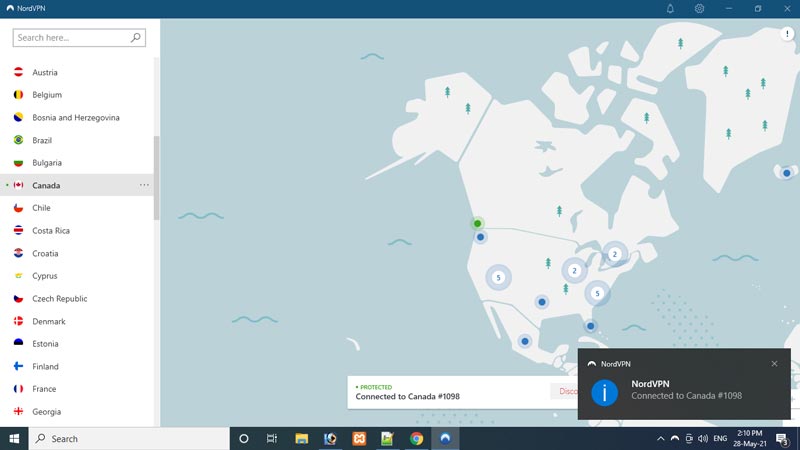Viewport: 800px width, 450px height.
Task: Click the northeast cluster marker labeled 2
Action: click(x=615, y=254)
